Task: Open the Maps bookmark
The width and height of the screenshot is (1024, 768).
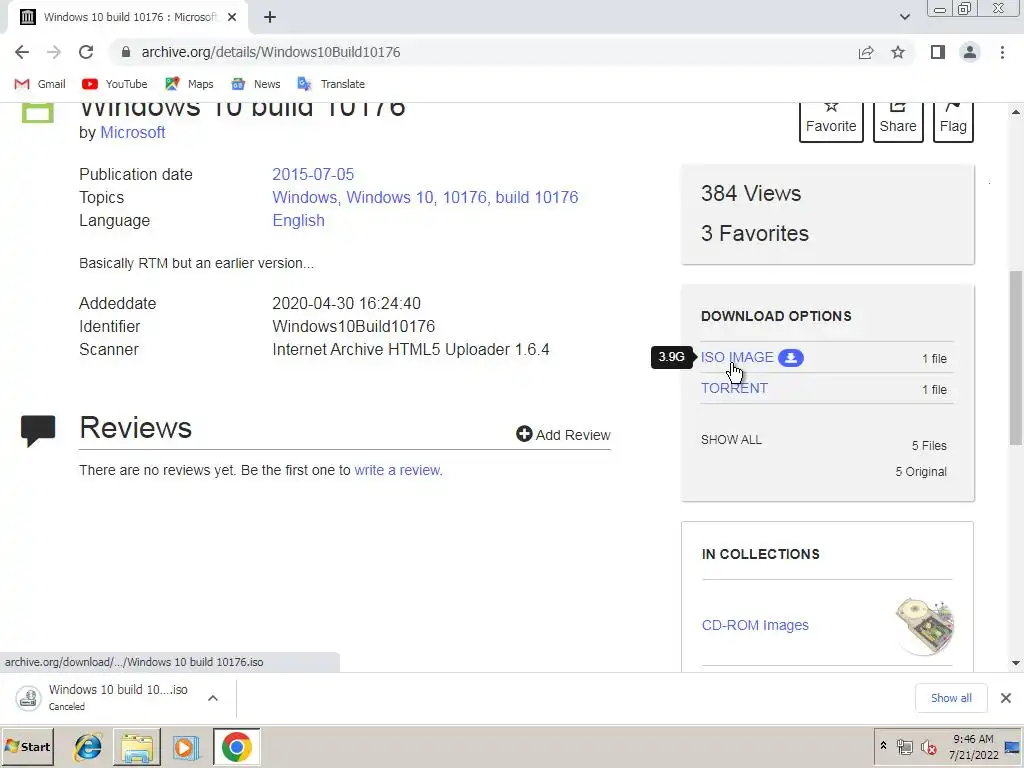Action: pyautogui.click(x=189, y=84)
